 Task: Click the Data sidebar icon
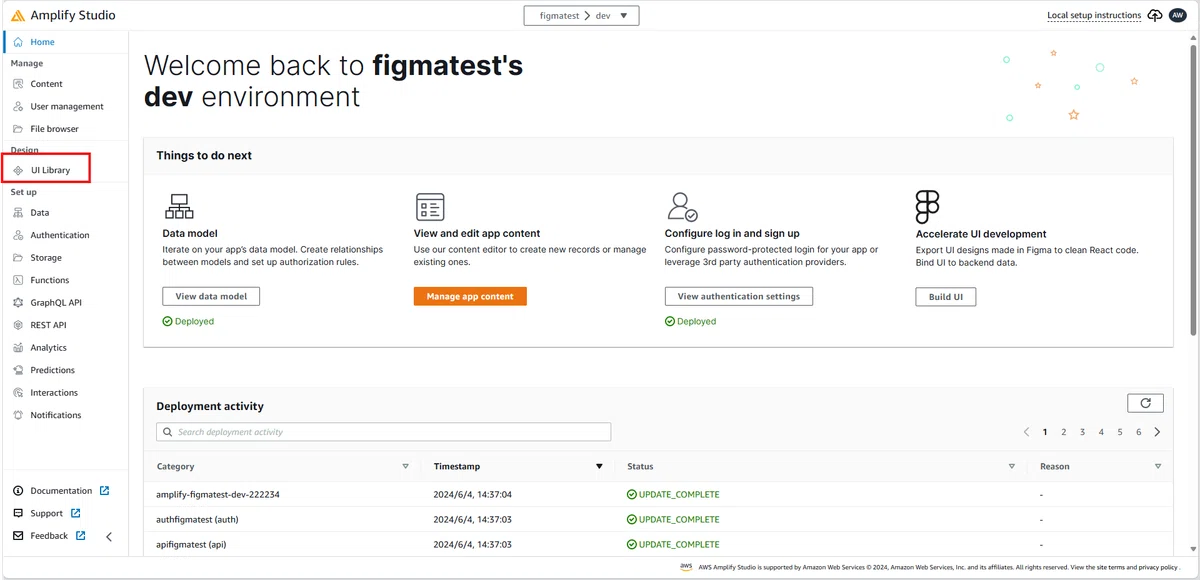click(18, 213)
